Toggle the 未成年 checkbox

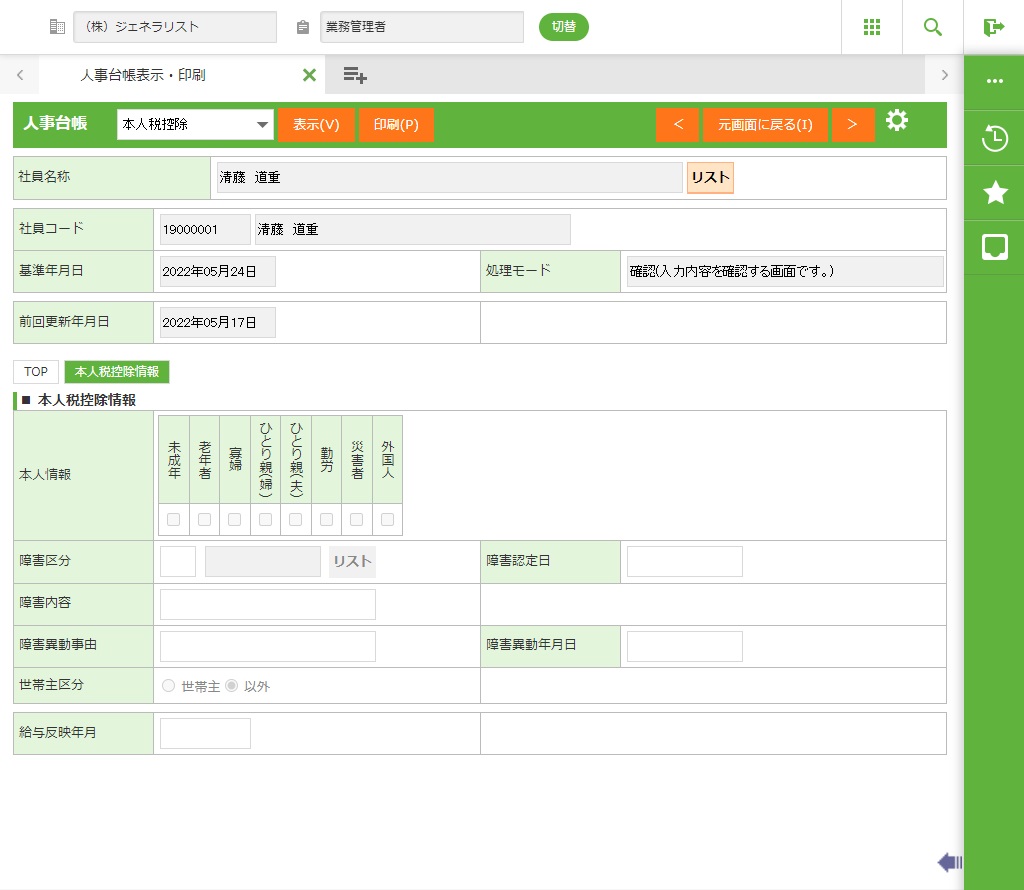tap(174, 519)
